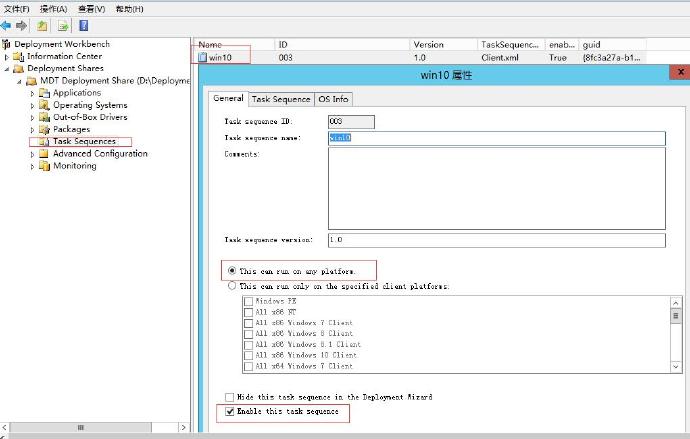This screenshot has width=690, height=439.
Task: Click the Operating Systems folder icon
Action: pyautogui.click(x=44, y=105)
